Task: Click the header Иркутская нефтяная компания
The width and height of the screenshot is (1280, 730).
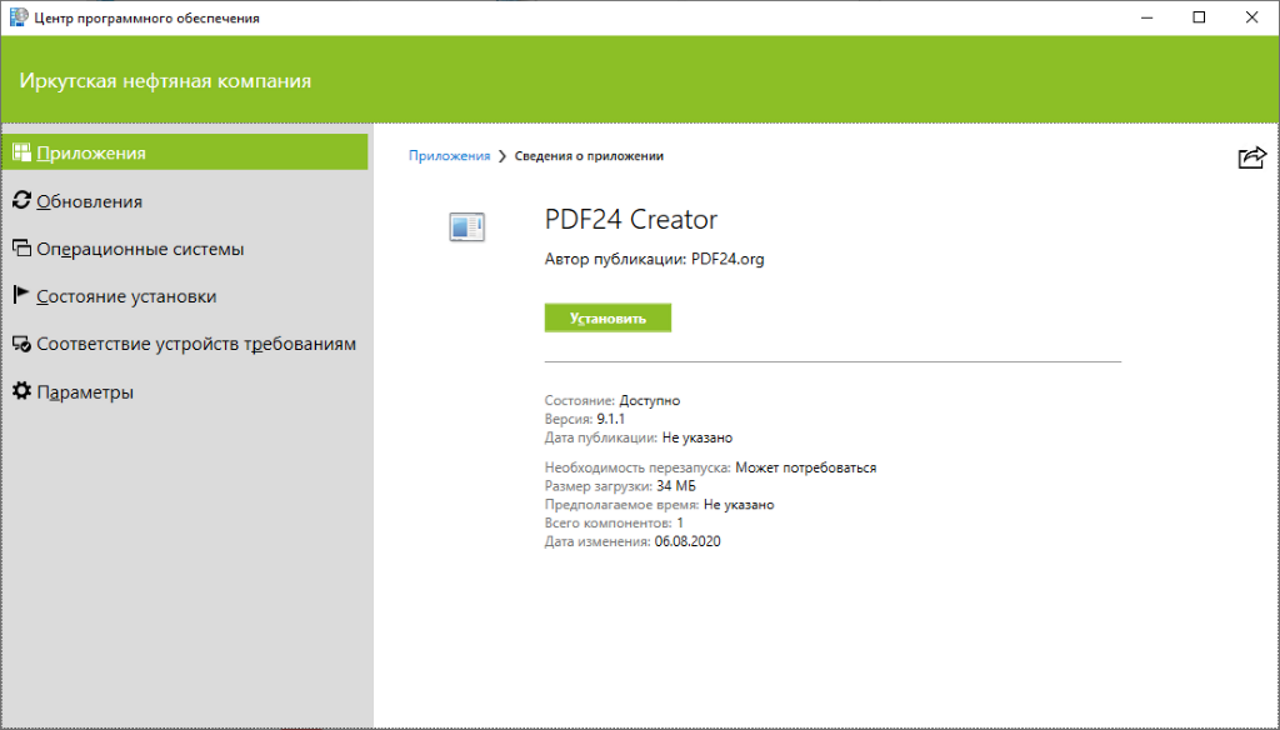Action: tap(165, 81)
